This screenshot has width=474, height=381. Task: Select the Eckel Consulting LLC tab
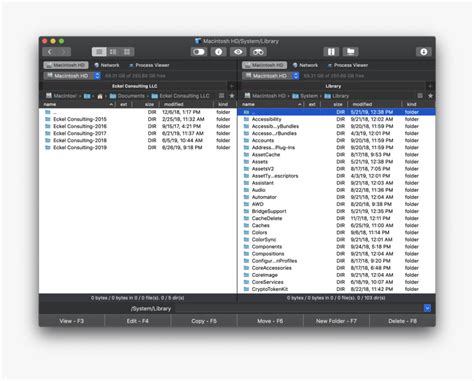click(134, 86)
